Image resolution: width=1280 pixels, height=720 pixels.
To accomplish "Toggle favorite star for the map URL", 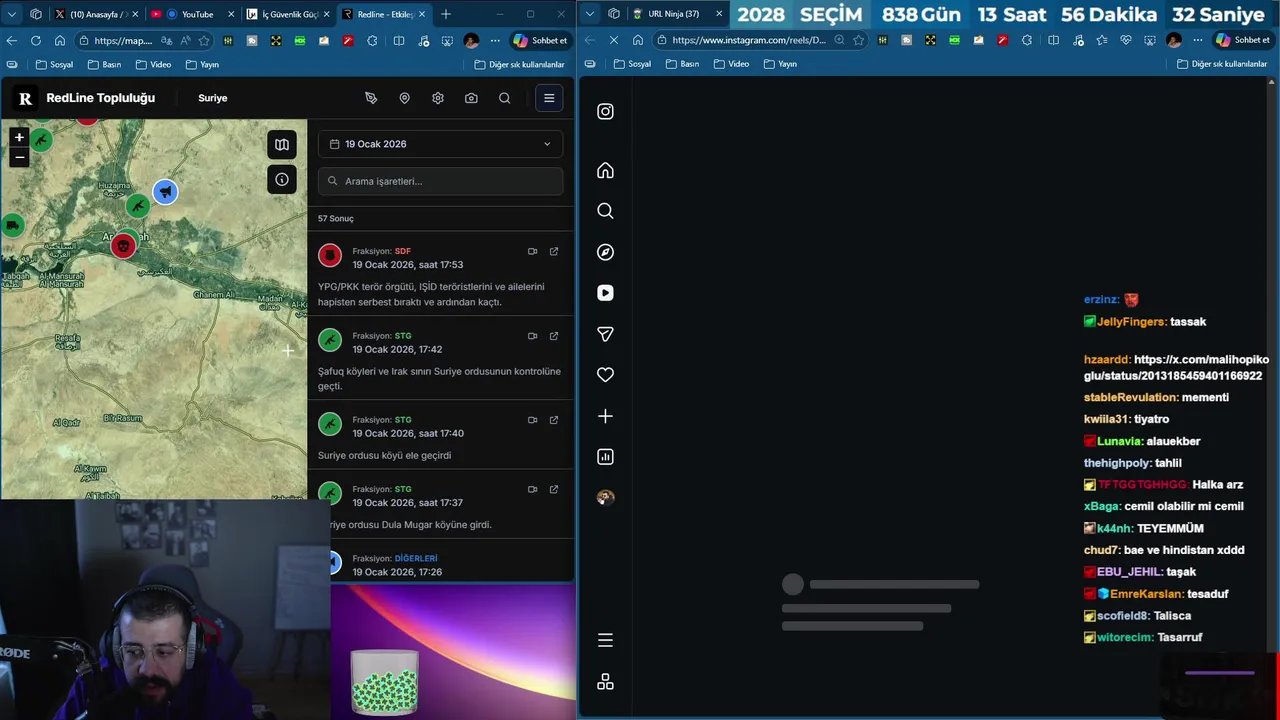I will pos(204,40).
